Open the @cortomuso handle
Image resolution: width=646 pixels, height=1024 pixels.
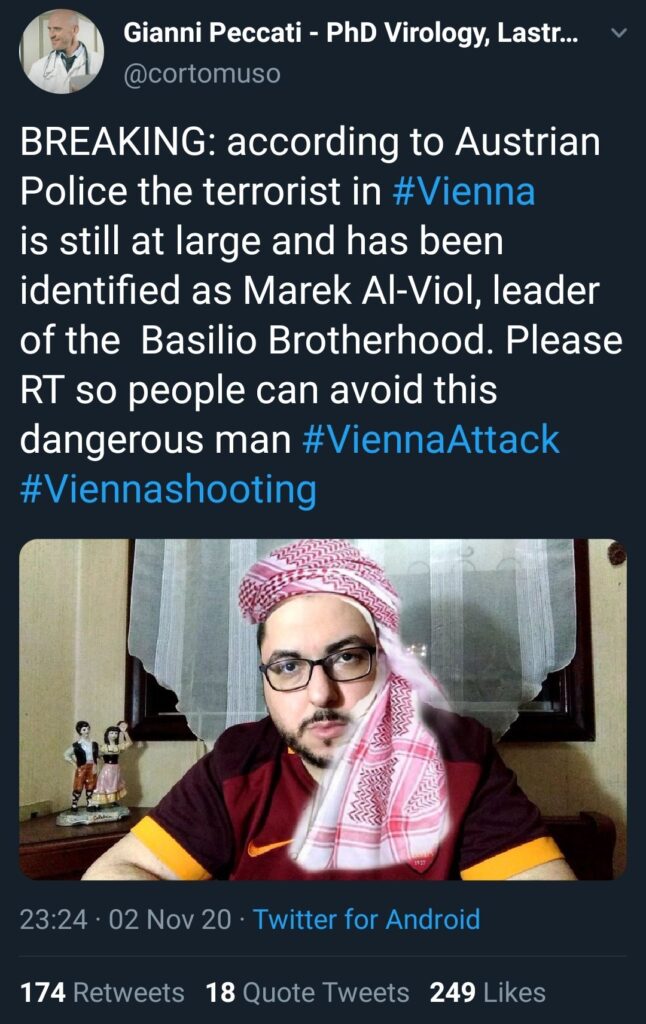pyautogui.click(x=202, y=74)
